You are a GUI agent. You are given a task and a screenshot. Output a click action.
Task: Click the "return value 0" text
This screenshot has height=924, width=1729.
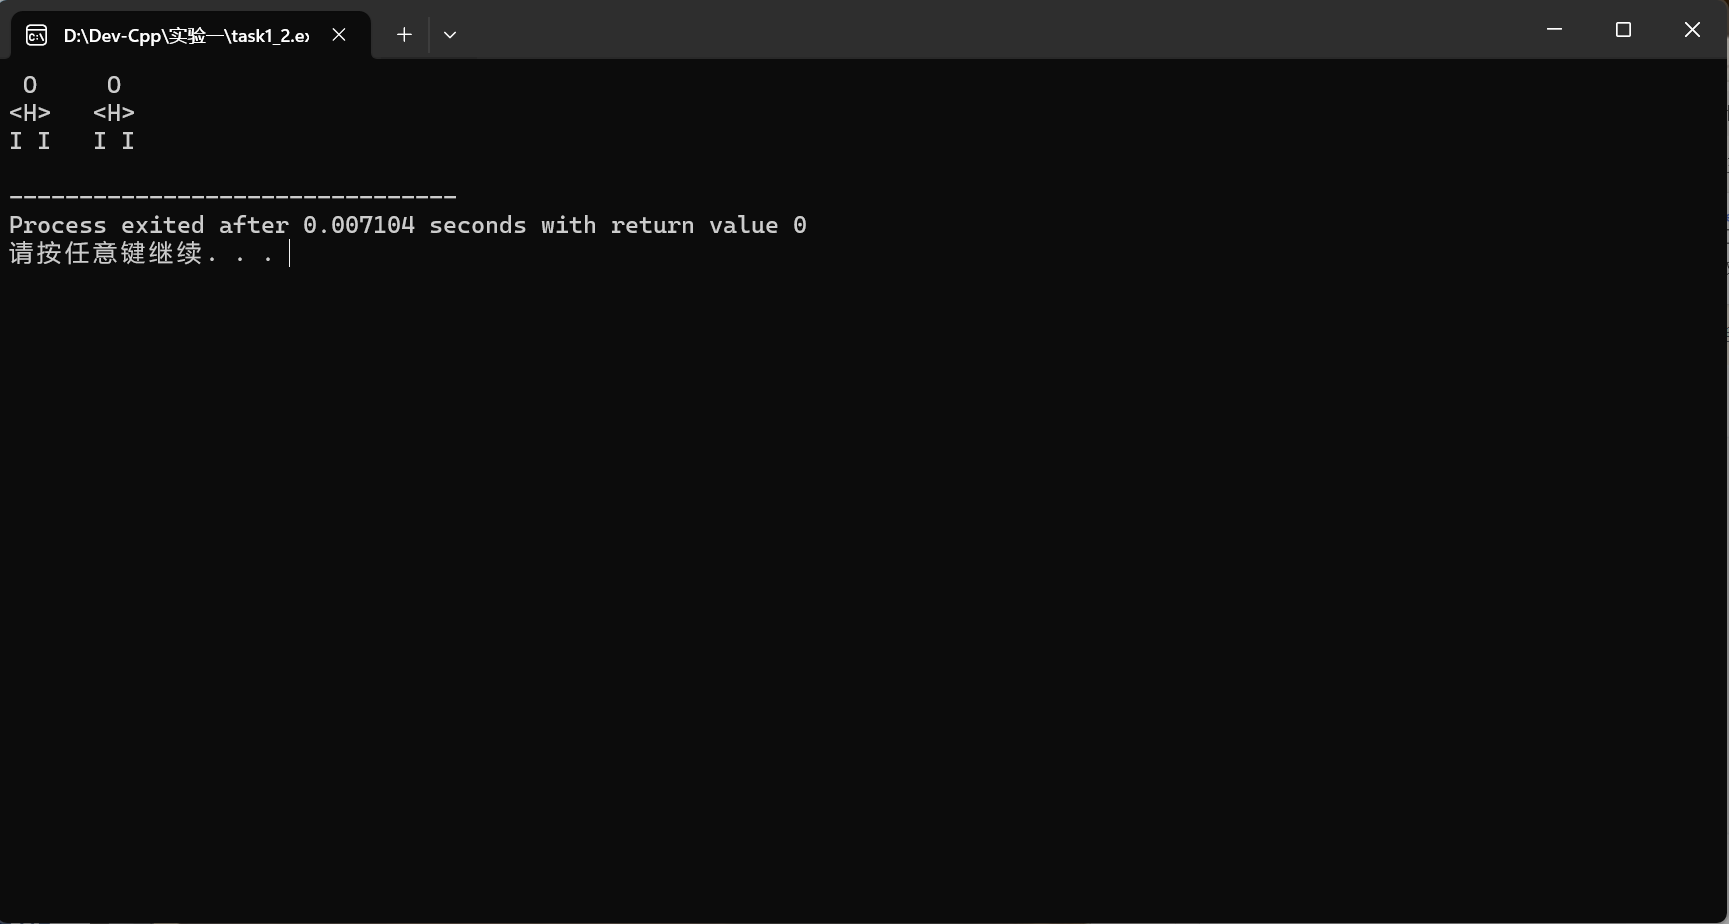pyautogui.click(x=709, y=225)
